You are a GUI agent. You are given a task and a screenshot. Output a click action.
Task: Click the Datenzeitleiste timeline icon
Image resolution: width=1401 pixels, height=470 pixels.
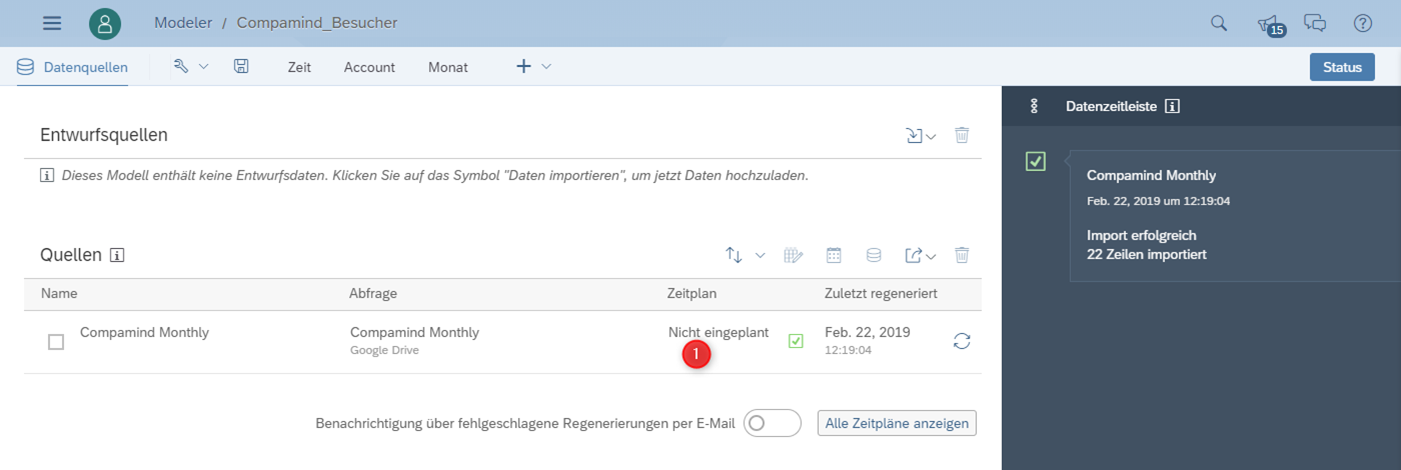coord(1034,106)
